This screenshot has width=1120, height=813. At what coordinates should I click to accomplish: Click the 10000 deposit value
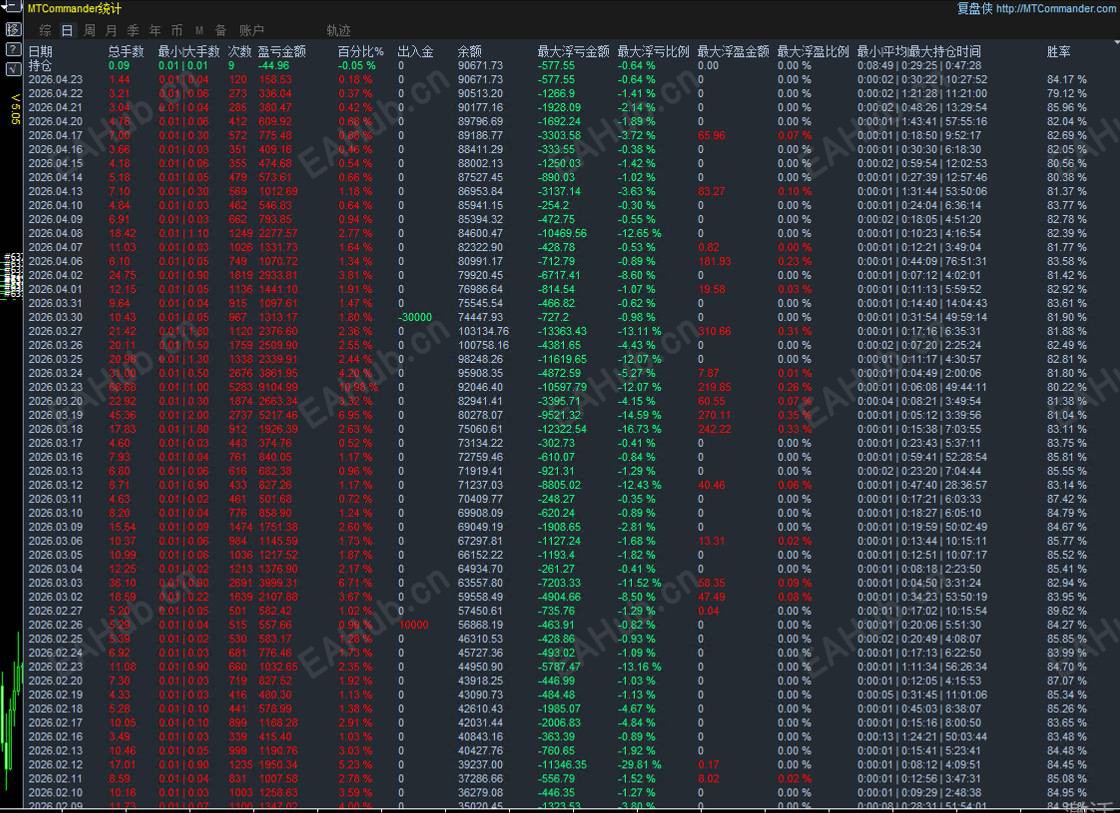[x=414, y=625]
